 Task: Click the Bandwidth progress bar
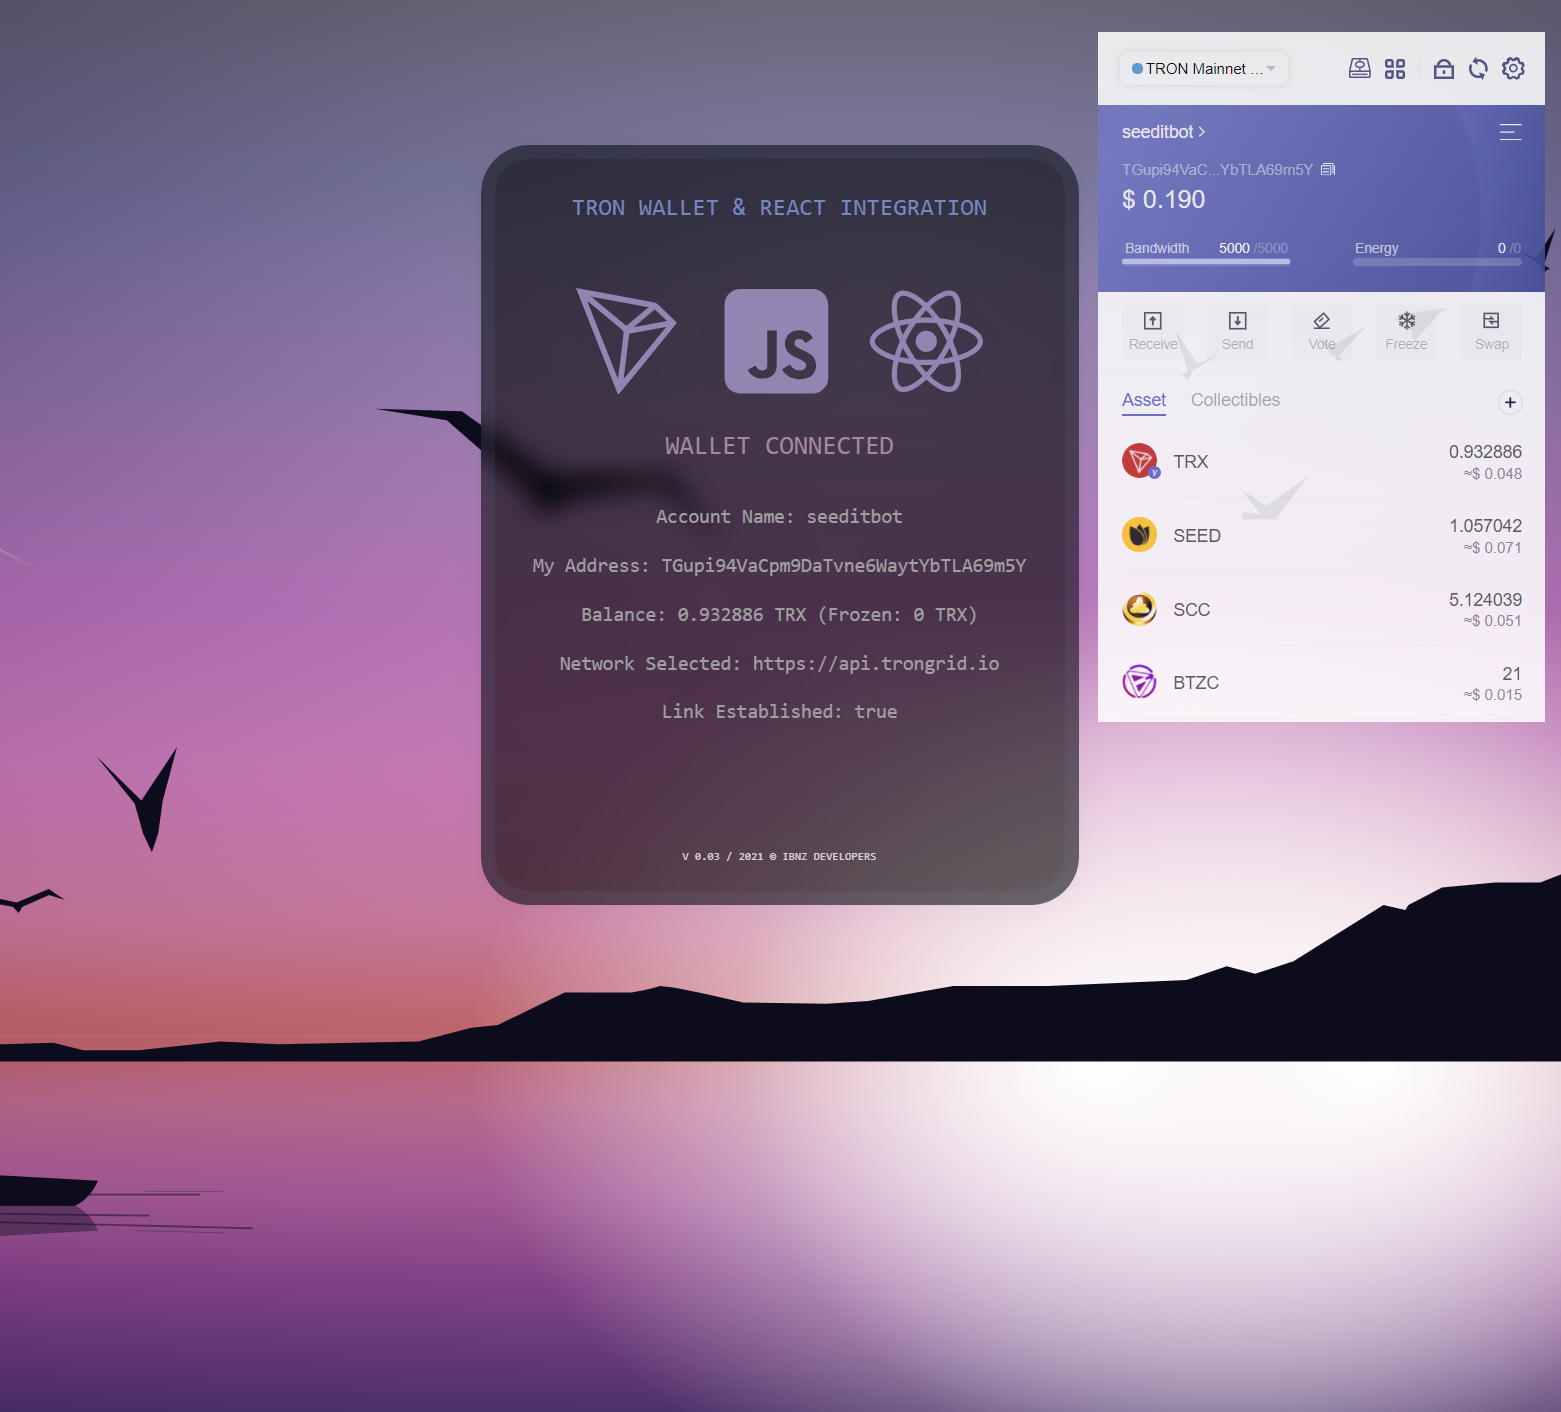[x=1206, y=262]
